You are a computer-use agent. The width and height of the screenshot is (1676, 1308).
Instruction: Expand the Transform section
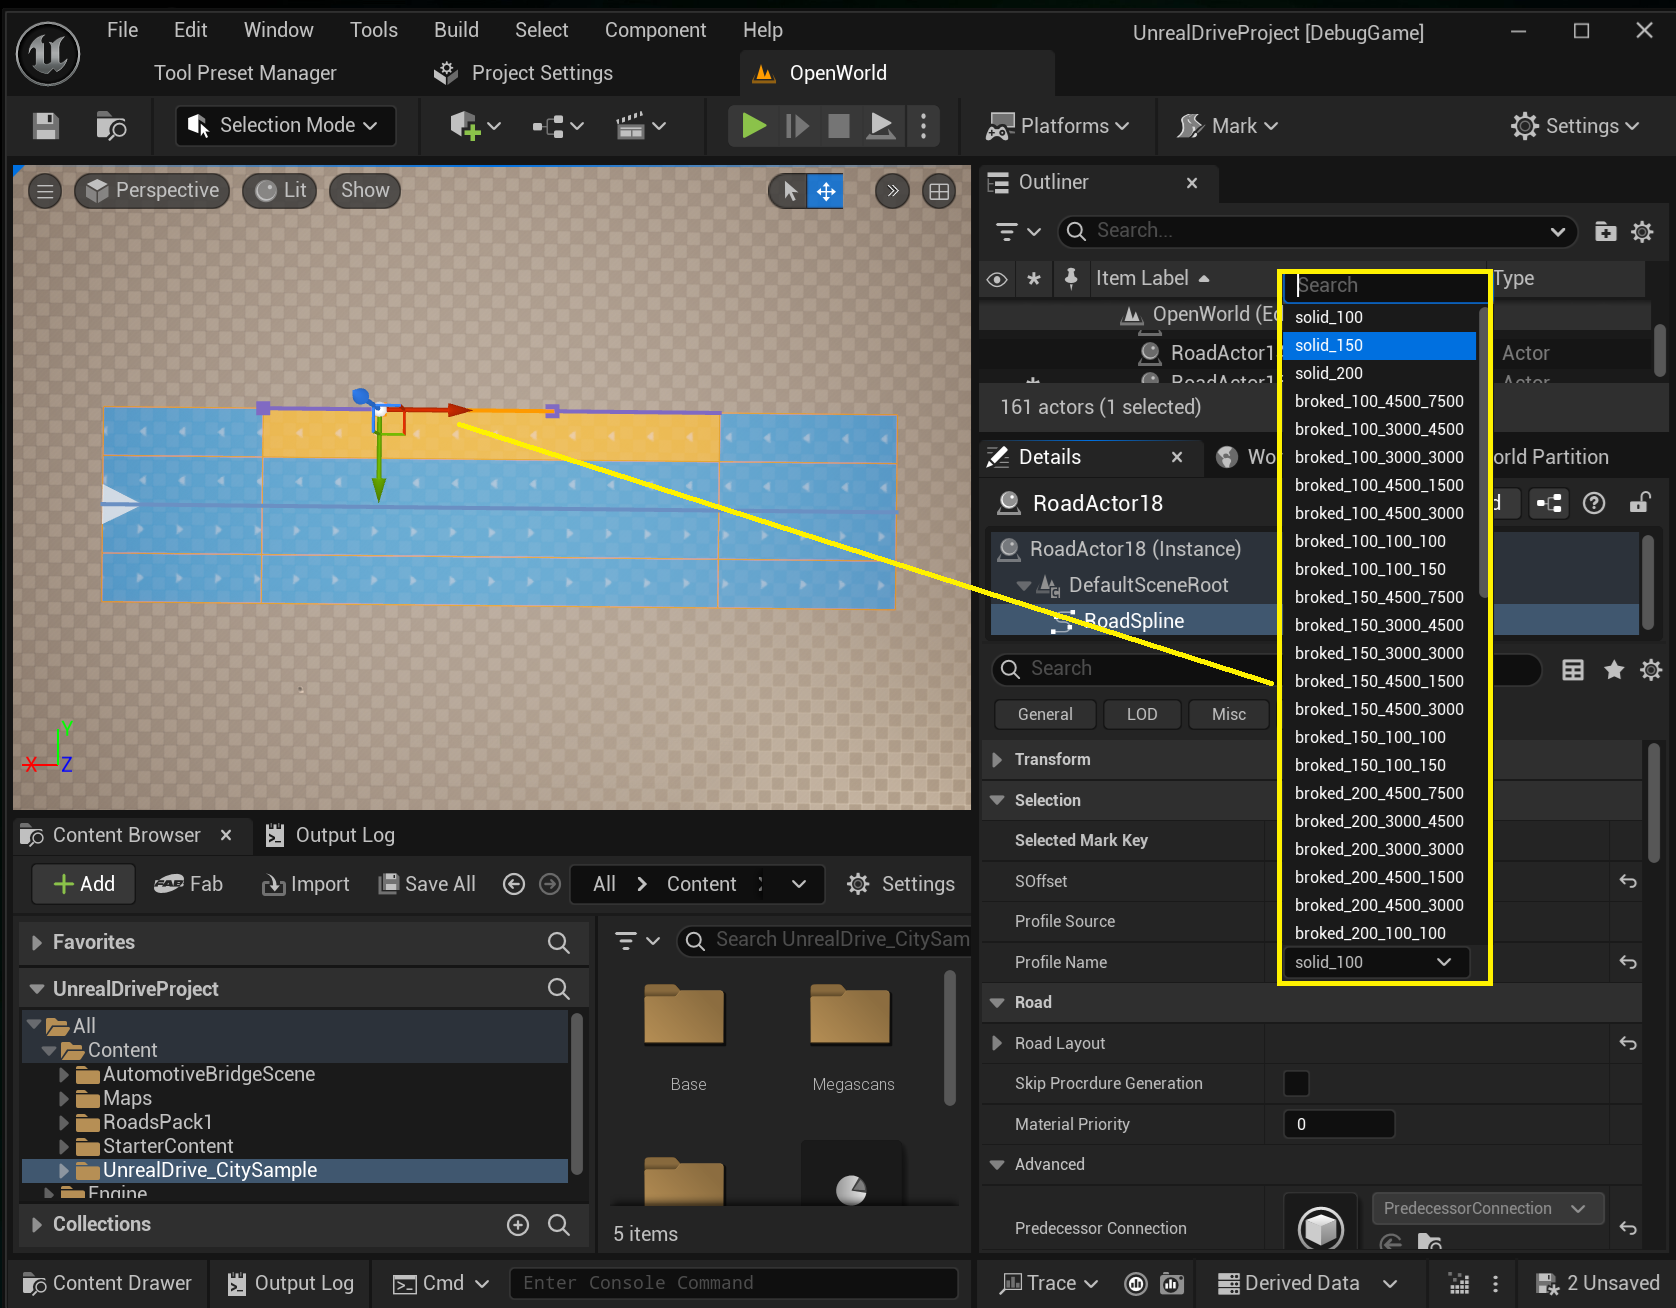click(997, 759)
